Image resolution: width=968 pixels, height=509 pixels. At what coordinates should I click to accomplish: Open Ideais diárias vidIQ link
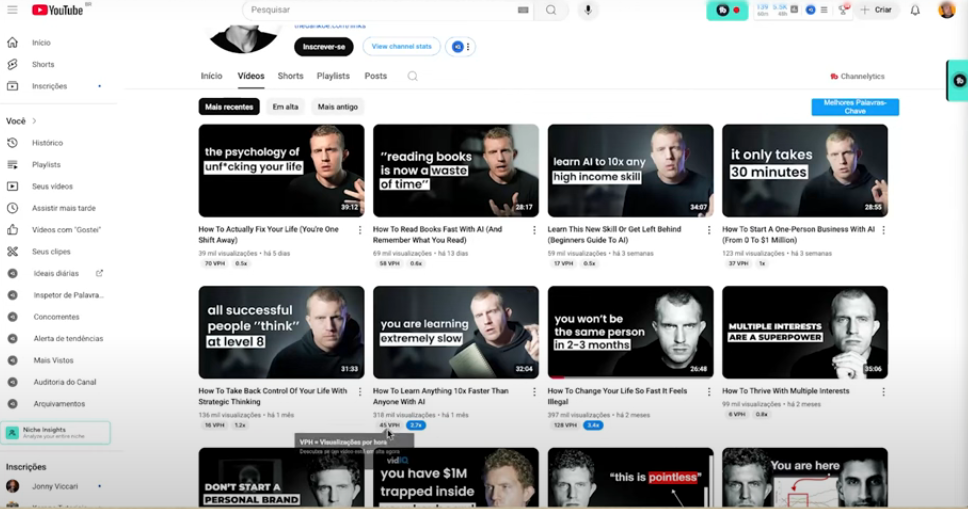[56, 273]
